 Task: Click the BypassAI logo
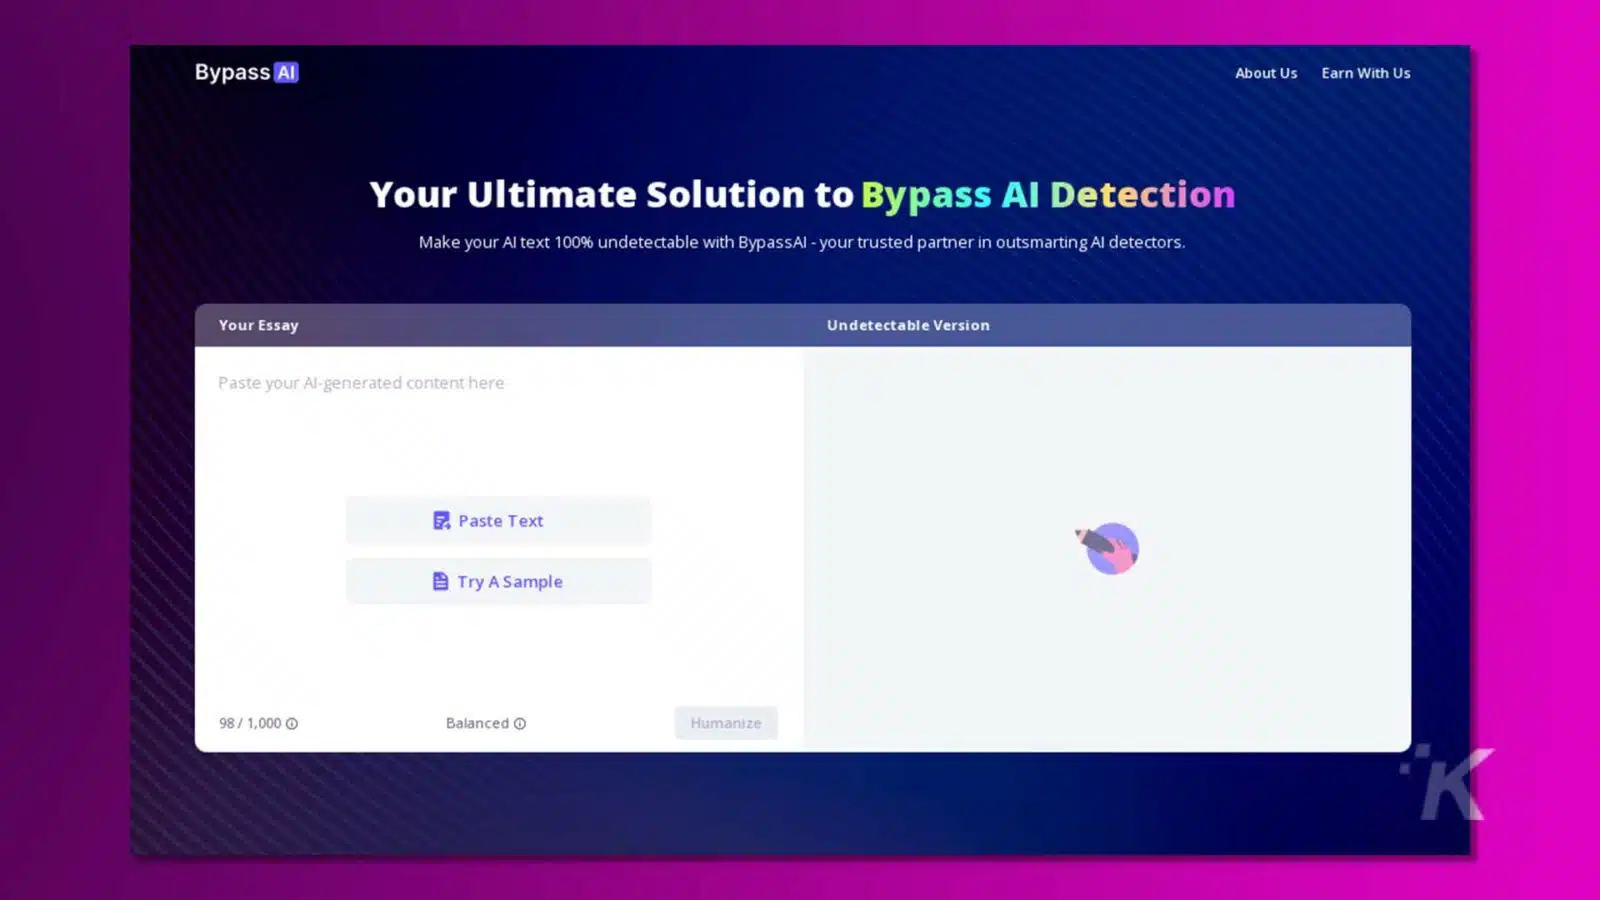pyautogui.click(x=246, y=73)
